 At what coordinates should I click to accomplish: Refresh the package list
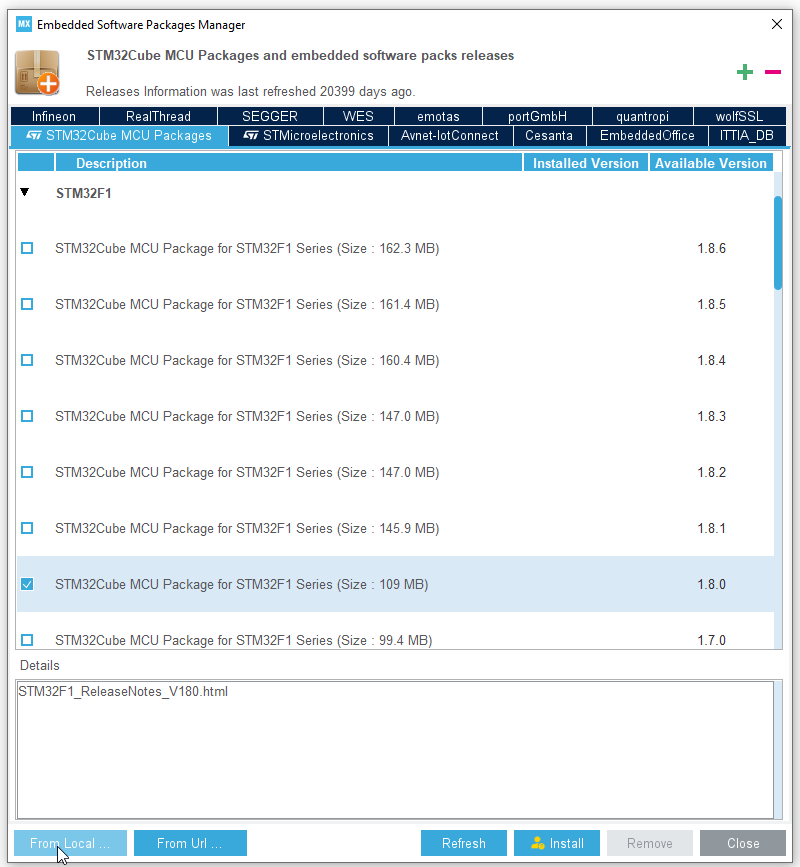pos(464,843)
